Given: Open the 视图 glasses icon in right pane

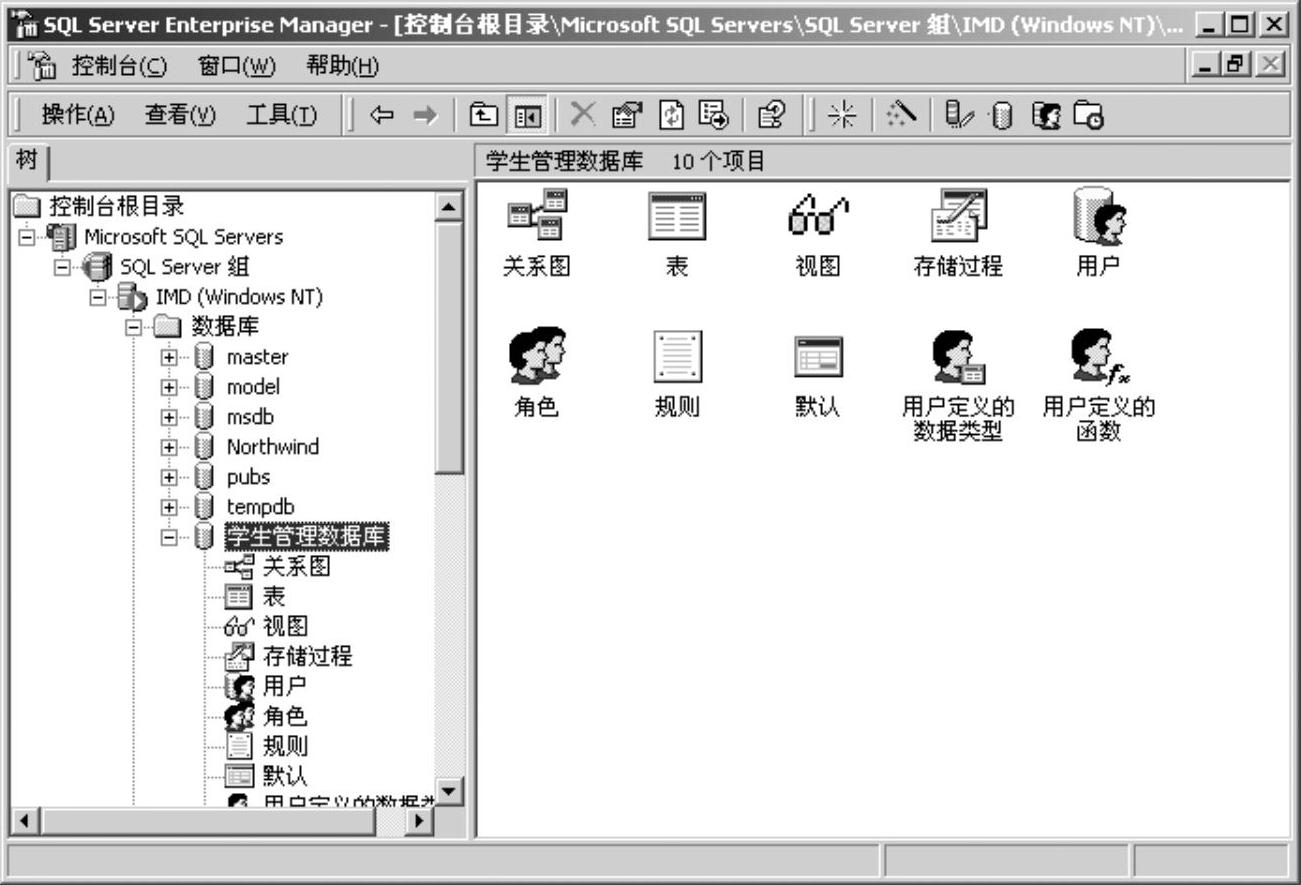Looking at the screenshot, I should click(818, 215).
